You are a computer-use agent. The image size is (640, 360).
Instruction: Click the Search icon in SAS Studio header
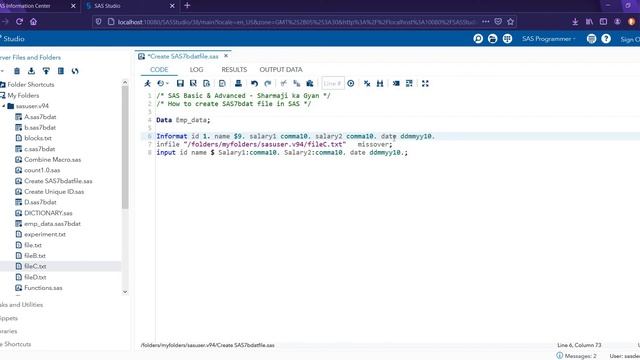(478, 39)
